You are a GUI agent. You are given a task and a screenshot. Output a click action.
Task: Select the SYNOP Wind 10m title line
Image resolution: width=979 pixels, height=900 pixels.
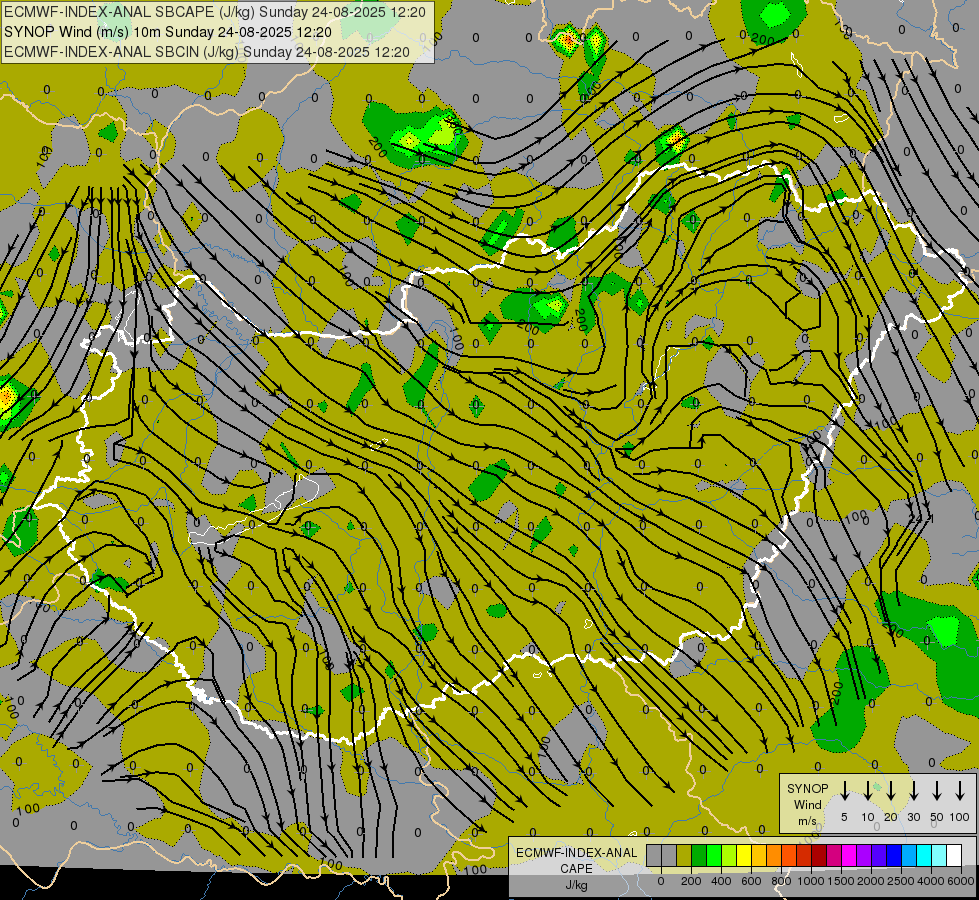pyautogui.click(x=168, y=32)
